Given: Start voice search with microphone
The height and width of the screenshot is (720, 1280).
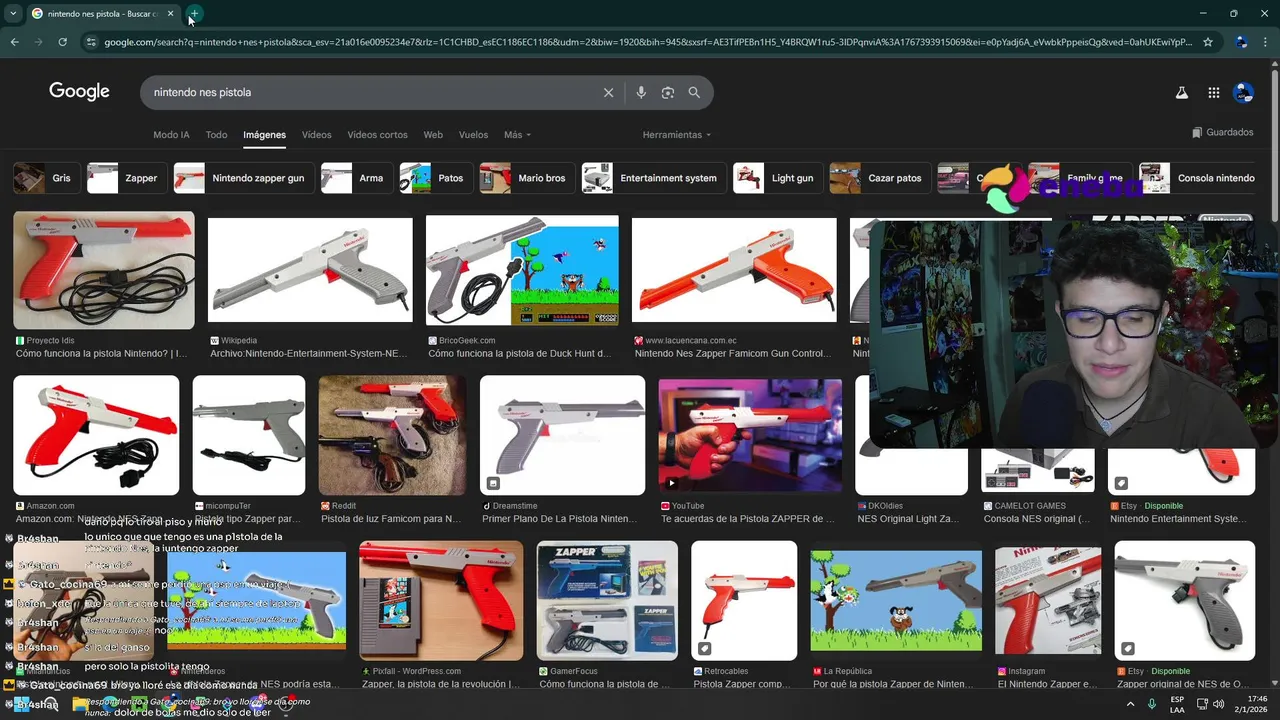Looking at the screenshot, I should coord(641,92).
